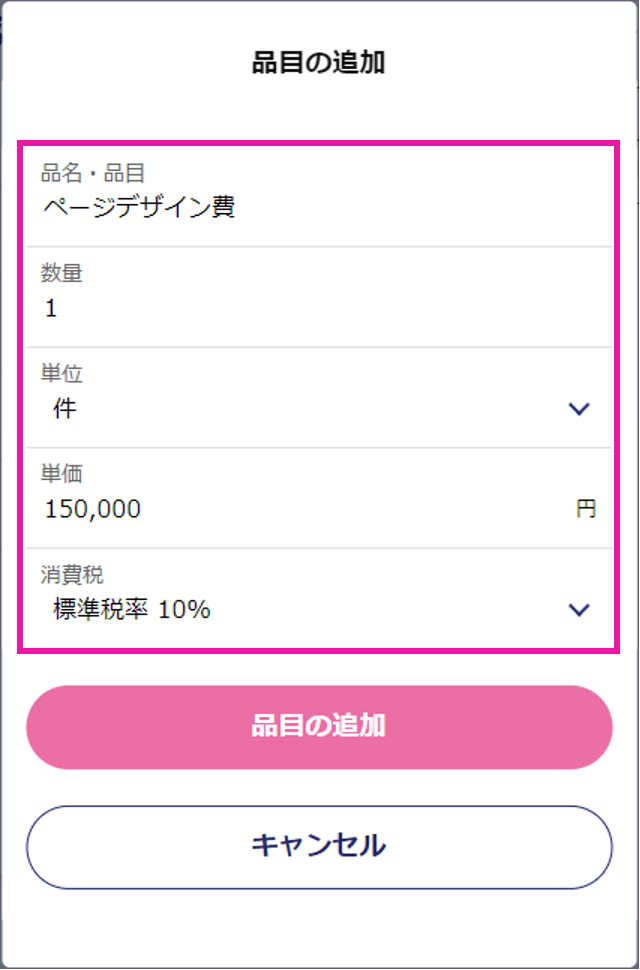This screenshot has height=970, width=640.
Task: Expand the 単位 dropdown chevron arrow
Action: tap(579, 409)
